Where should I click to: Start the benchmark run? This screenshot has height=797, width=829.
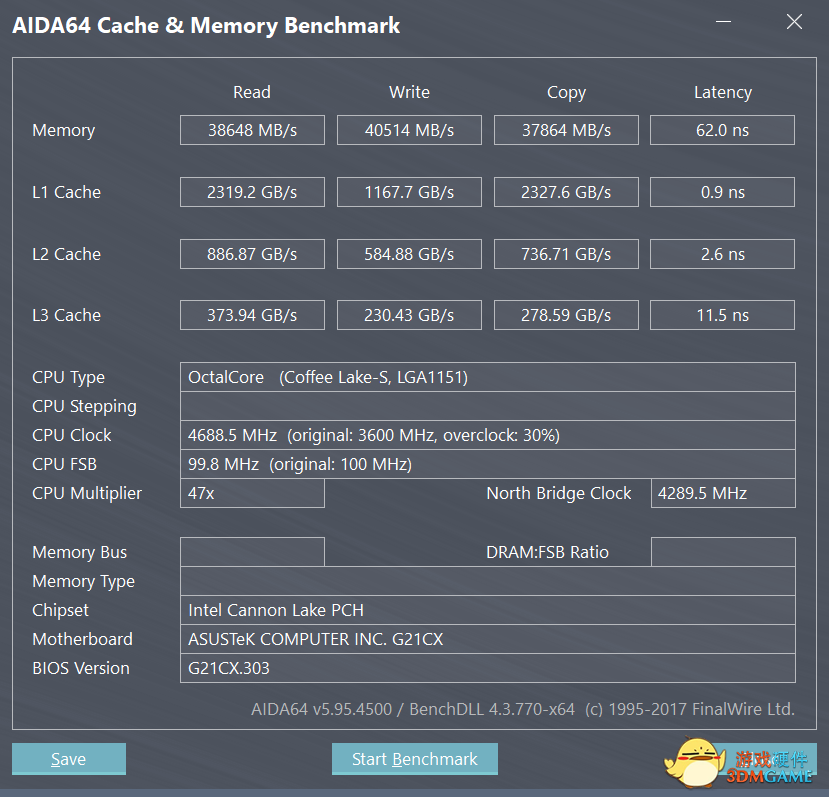pos(414,759)
